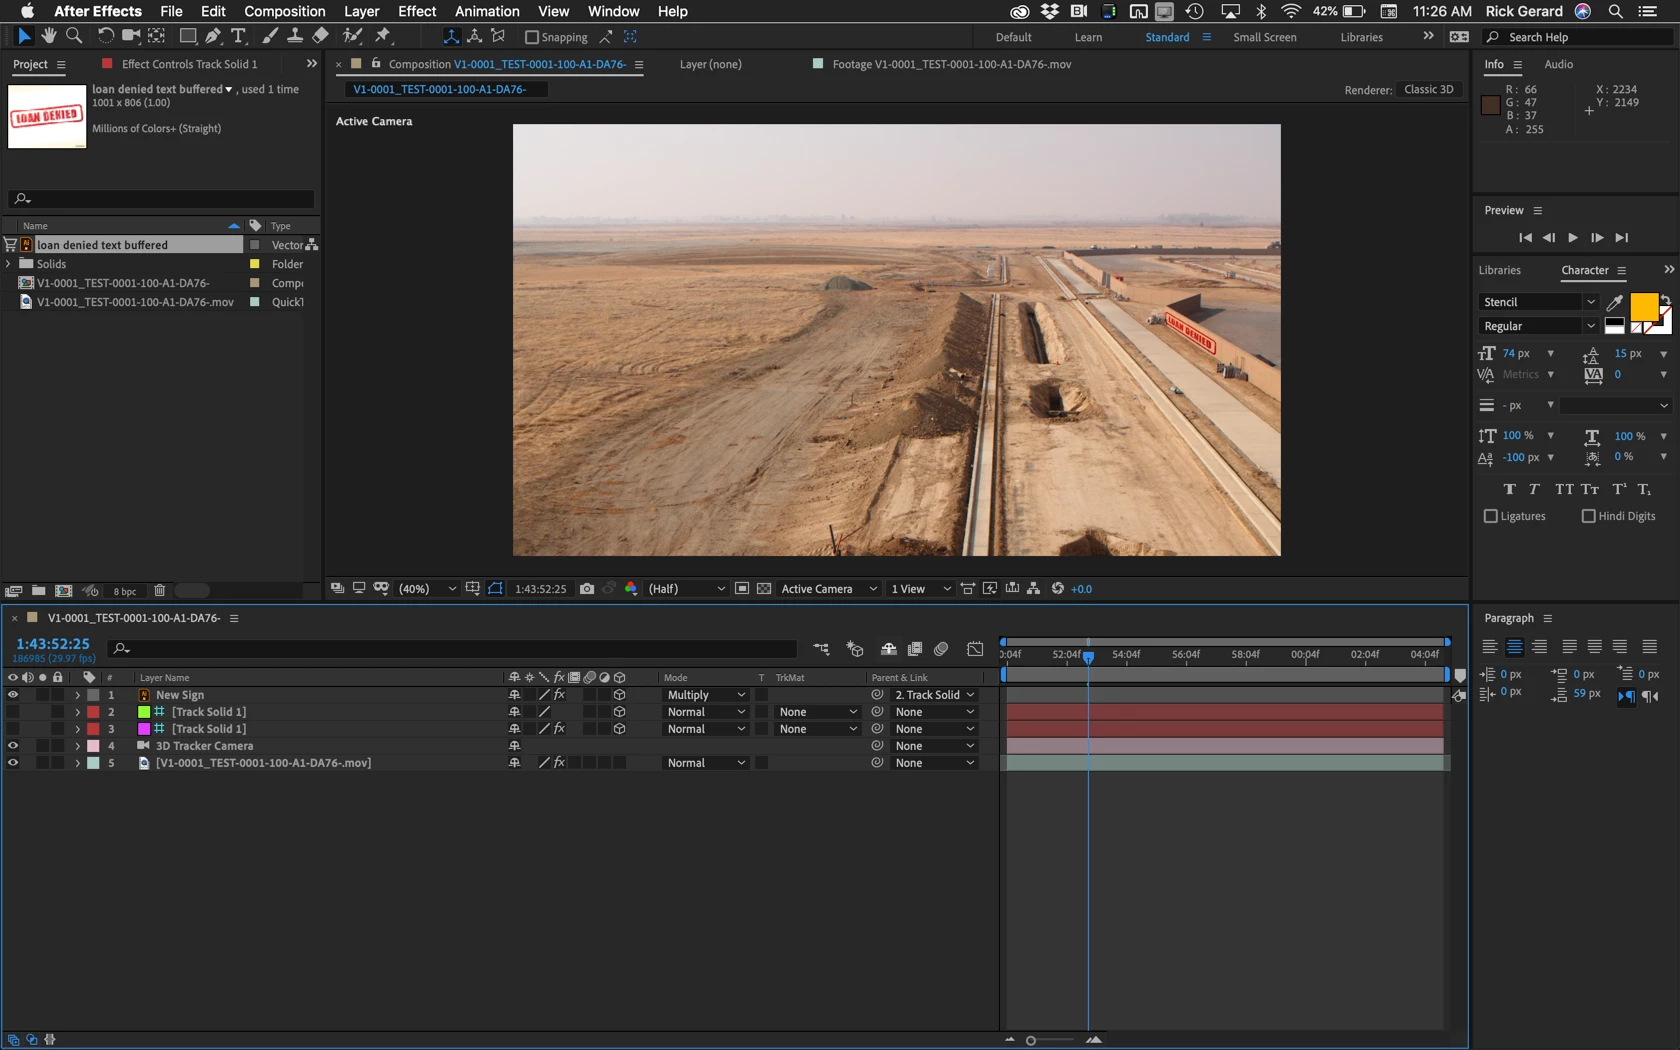Open the Animation menu
The image size is (1680, 1050).
(487, 11)
